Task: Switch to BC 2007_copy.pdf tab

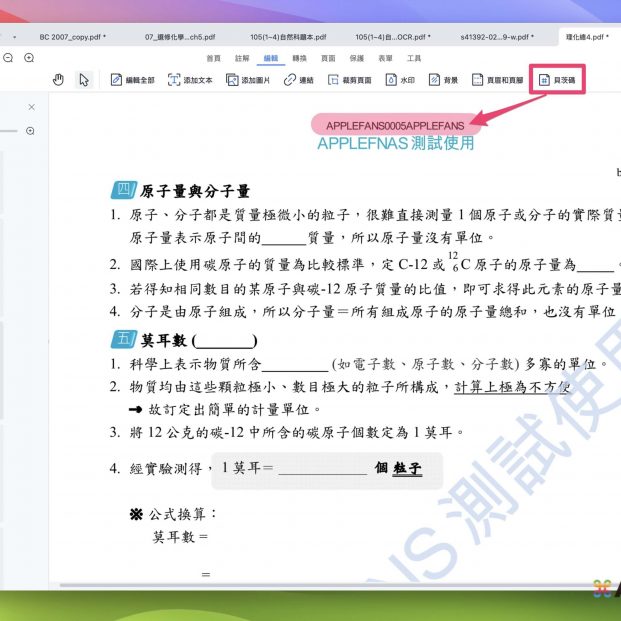Action: pyautogui.click(x=70, y=36)
